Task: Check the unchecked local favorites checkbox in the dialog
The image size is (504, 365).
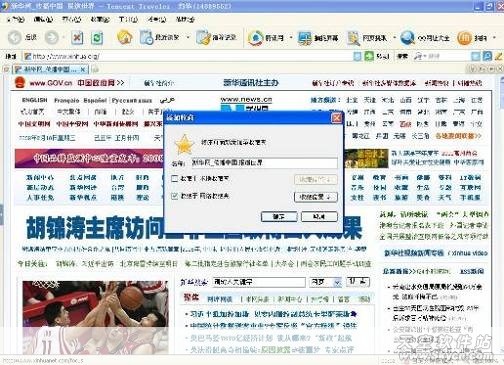Action: [174, 179]
